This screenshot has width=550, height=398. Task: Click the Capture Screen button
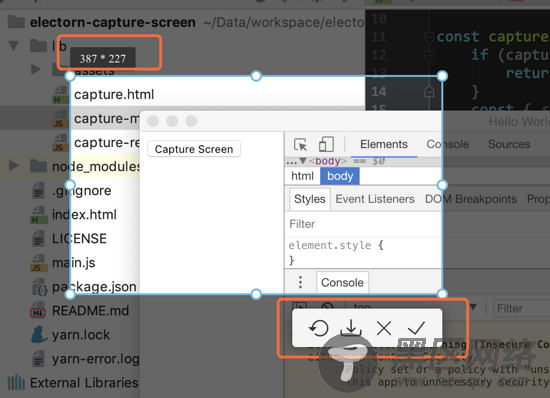(194, 149)
